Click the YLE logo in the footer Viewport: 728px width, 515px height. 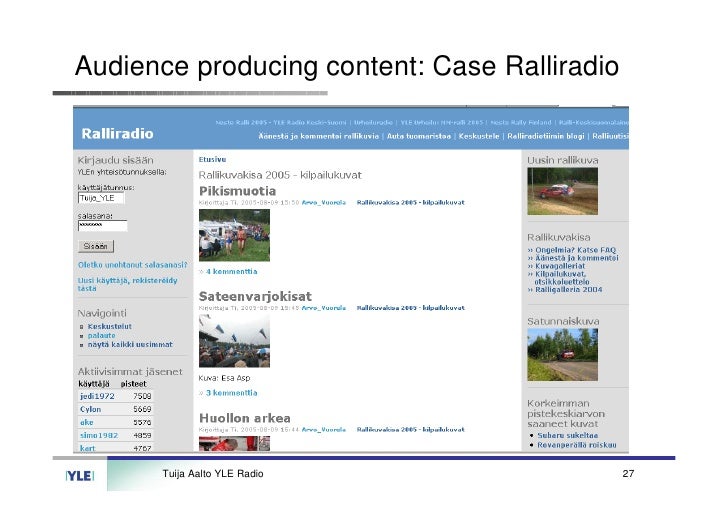click(x=80, y=474)
